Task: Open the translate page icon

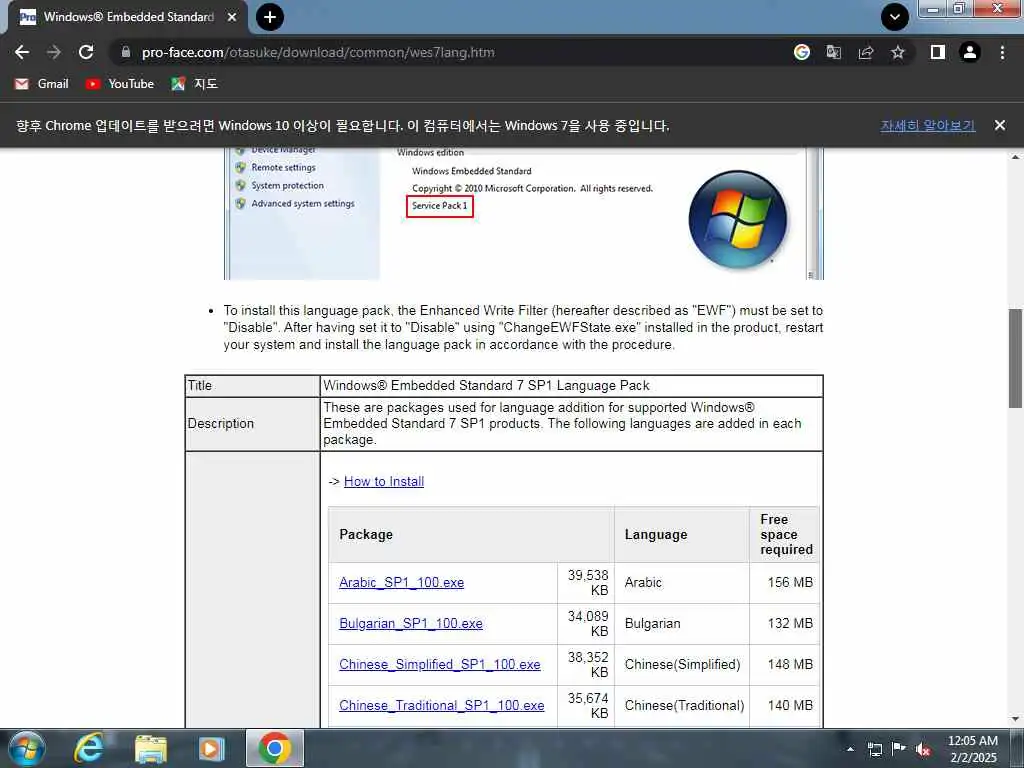Action: click(x=834, y=52)
